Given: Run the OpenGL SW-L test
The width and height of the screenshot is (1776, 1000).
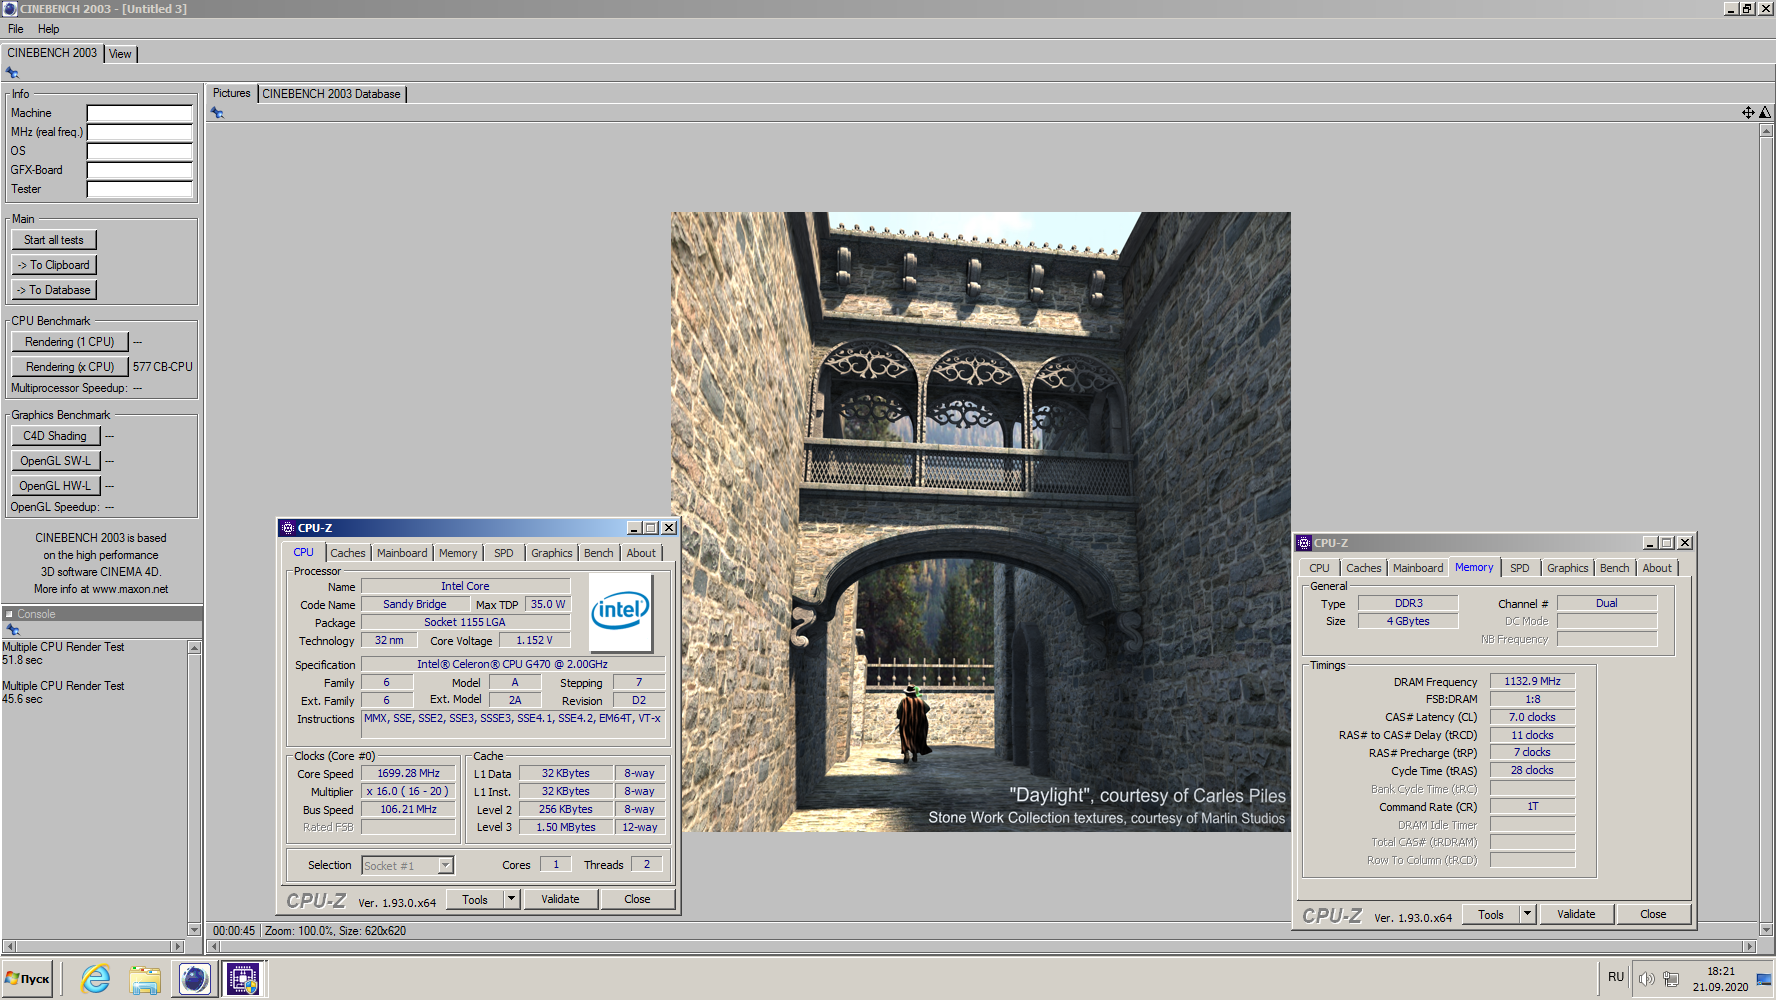Looking at the screenshot, I should [56, 461].
